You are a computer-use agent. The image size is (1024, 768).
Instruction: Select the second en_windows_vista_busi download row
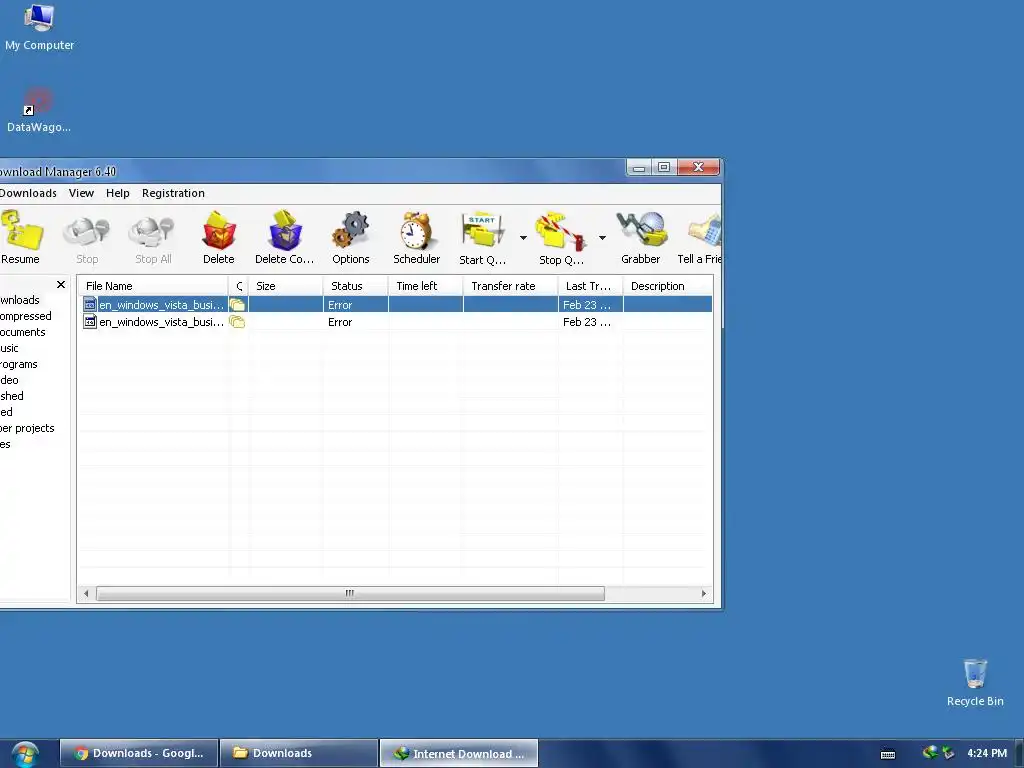(x=396, y=322)
